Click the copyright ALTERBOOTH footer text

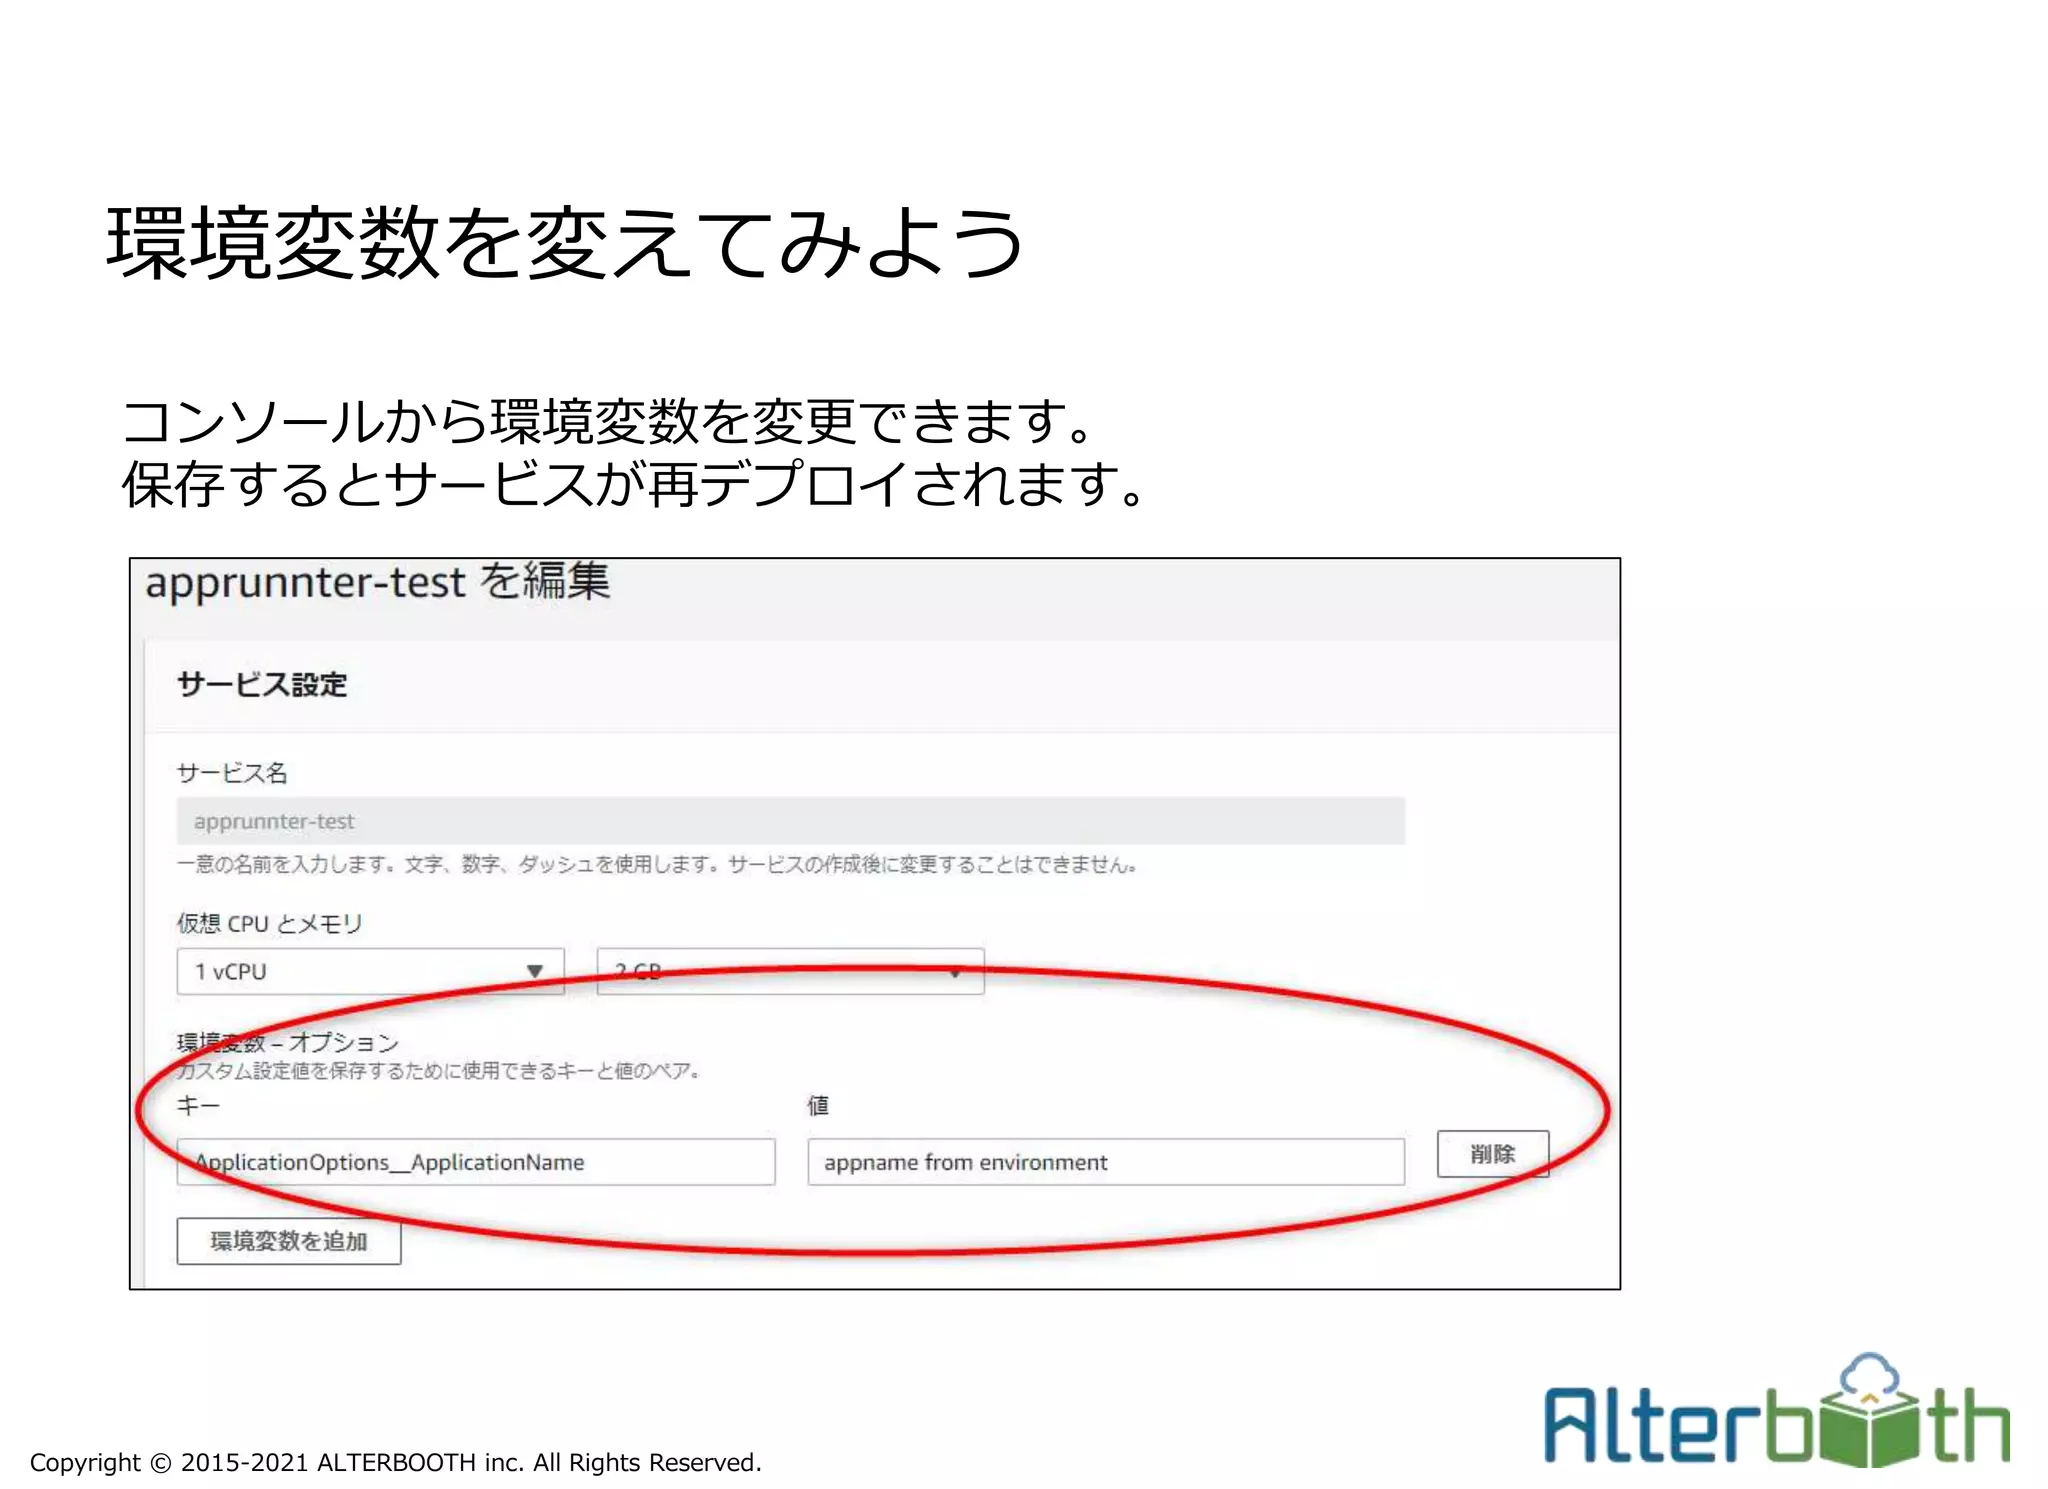[x=395, y=1462]
